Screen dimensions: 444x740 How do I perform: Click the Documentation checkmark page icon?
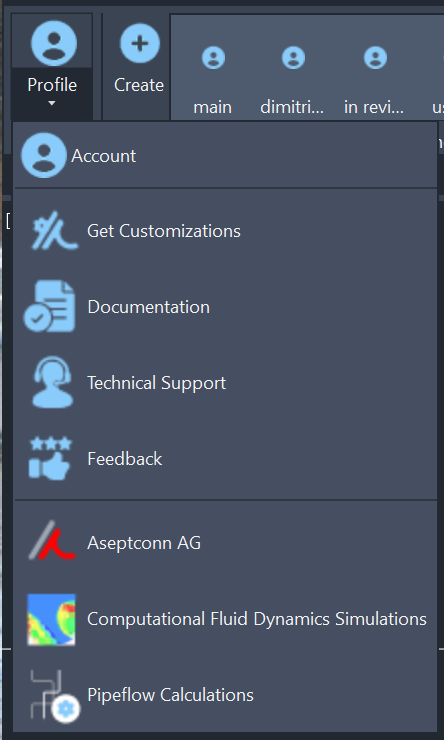[49, 306]
